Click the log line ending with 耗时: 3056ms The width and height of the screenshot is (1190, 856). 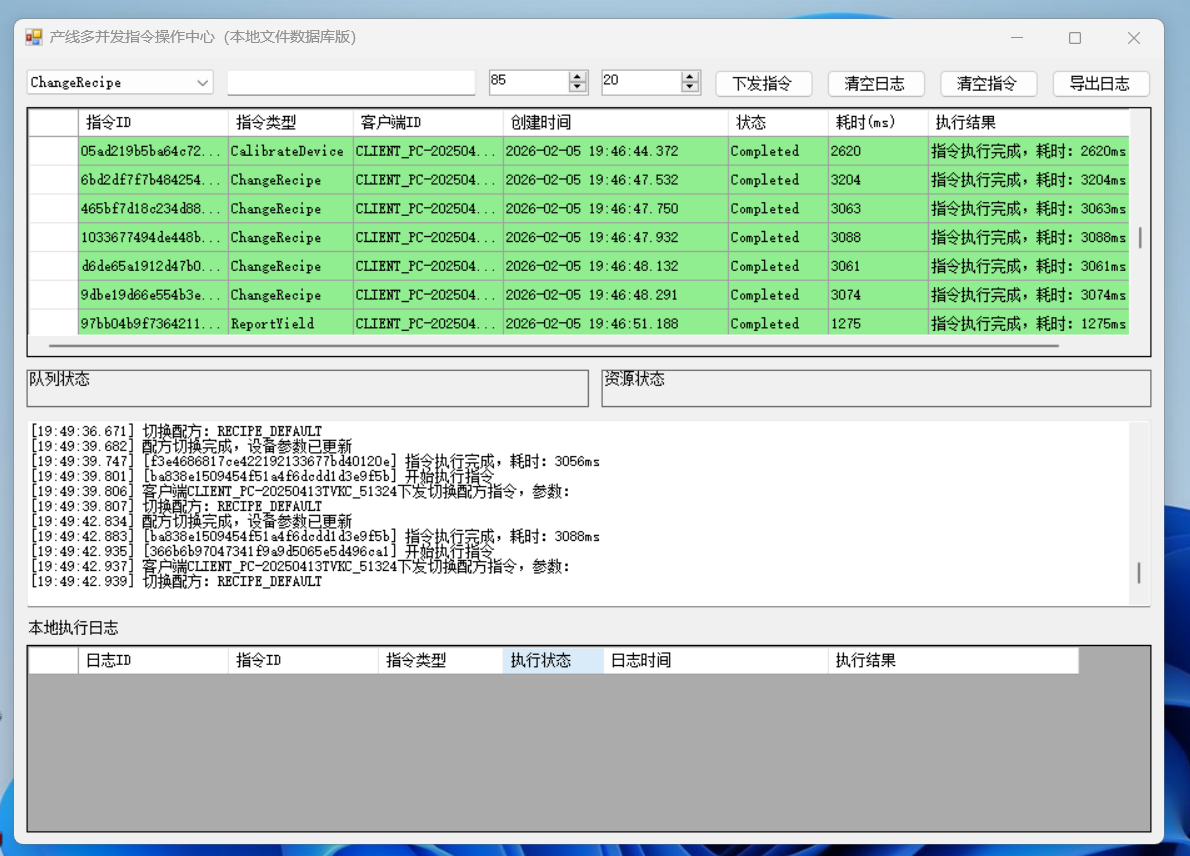[x=315, y=461]
